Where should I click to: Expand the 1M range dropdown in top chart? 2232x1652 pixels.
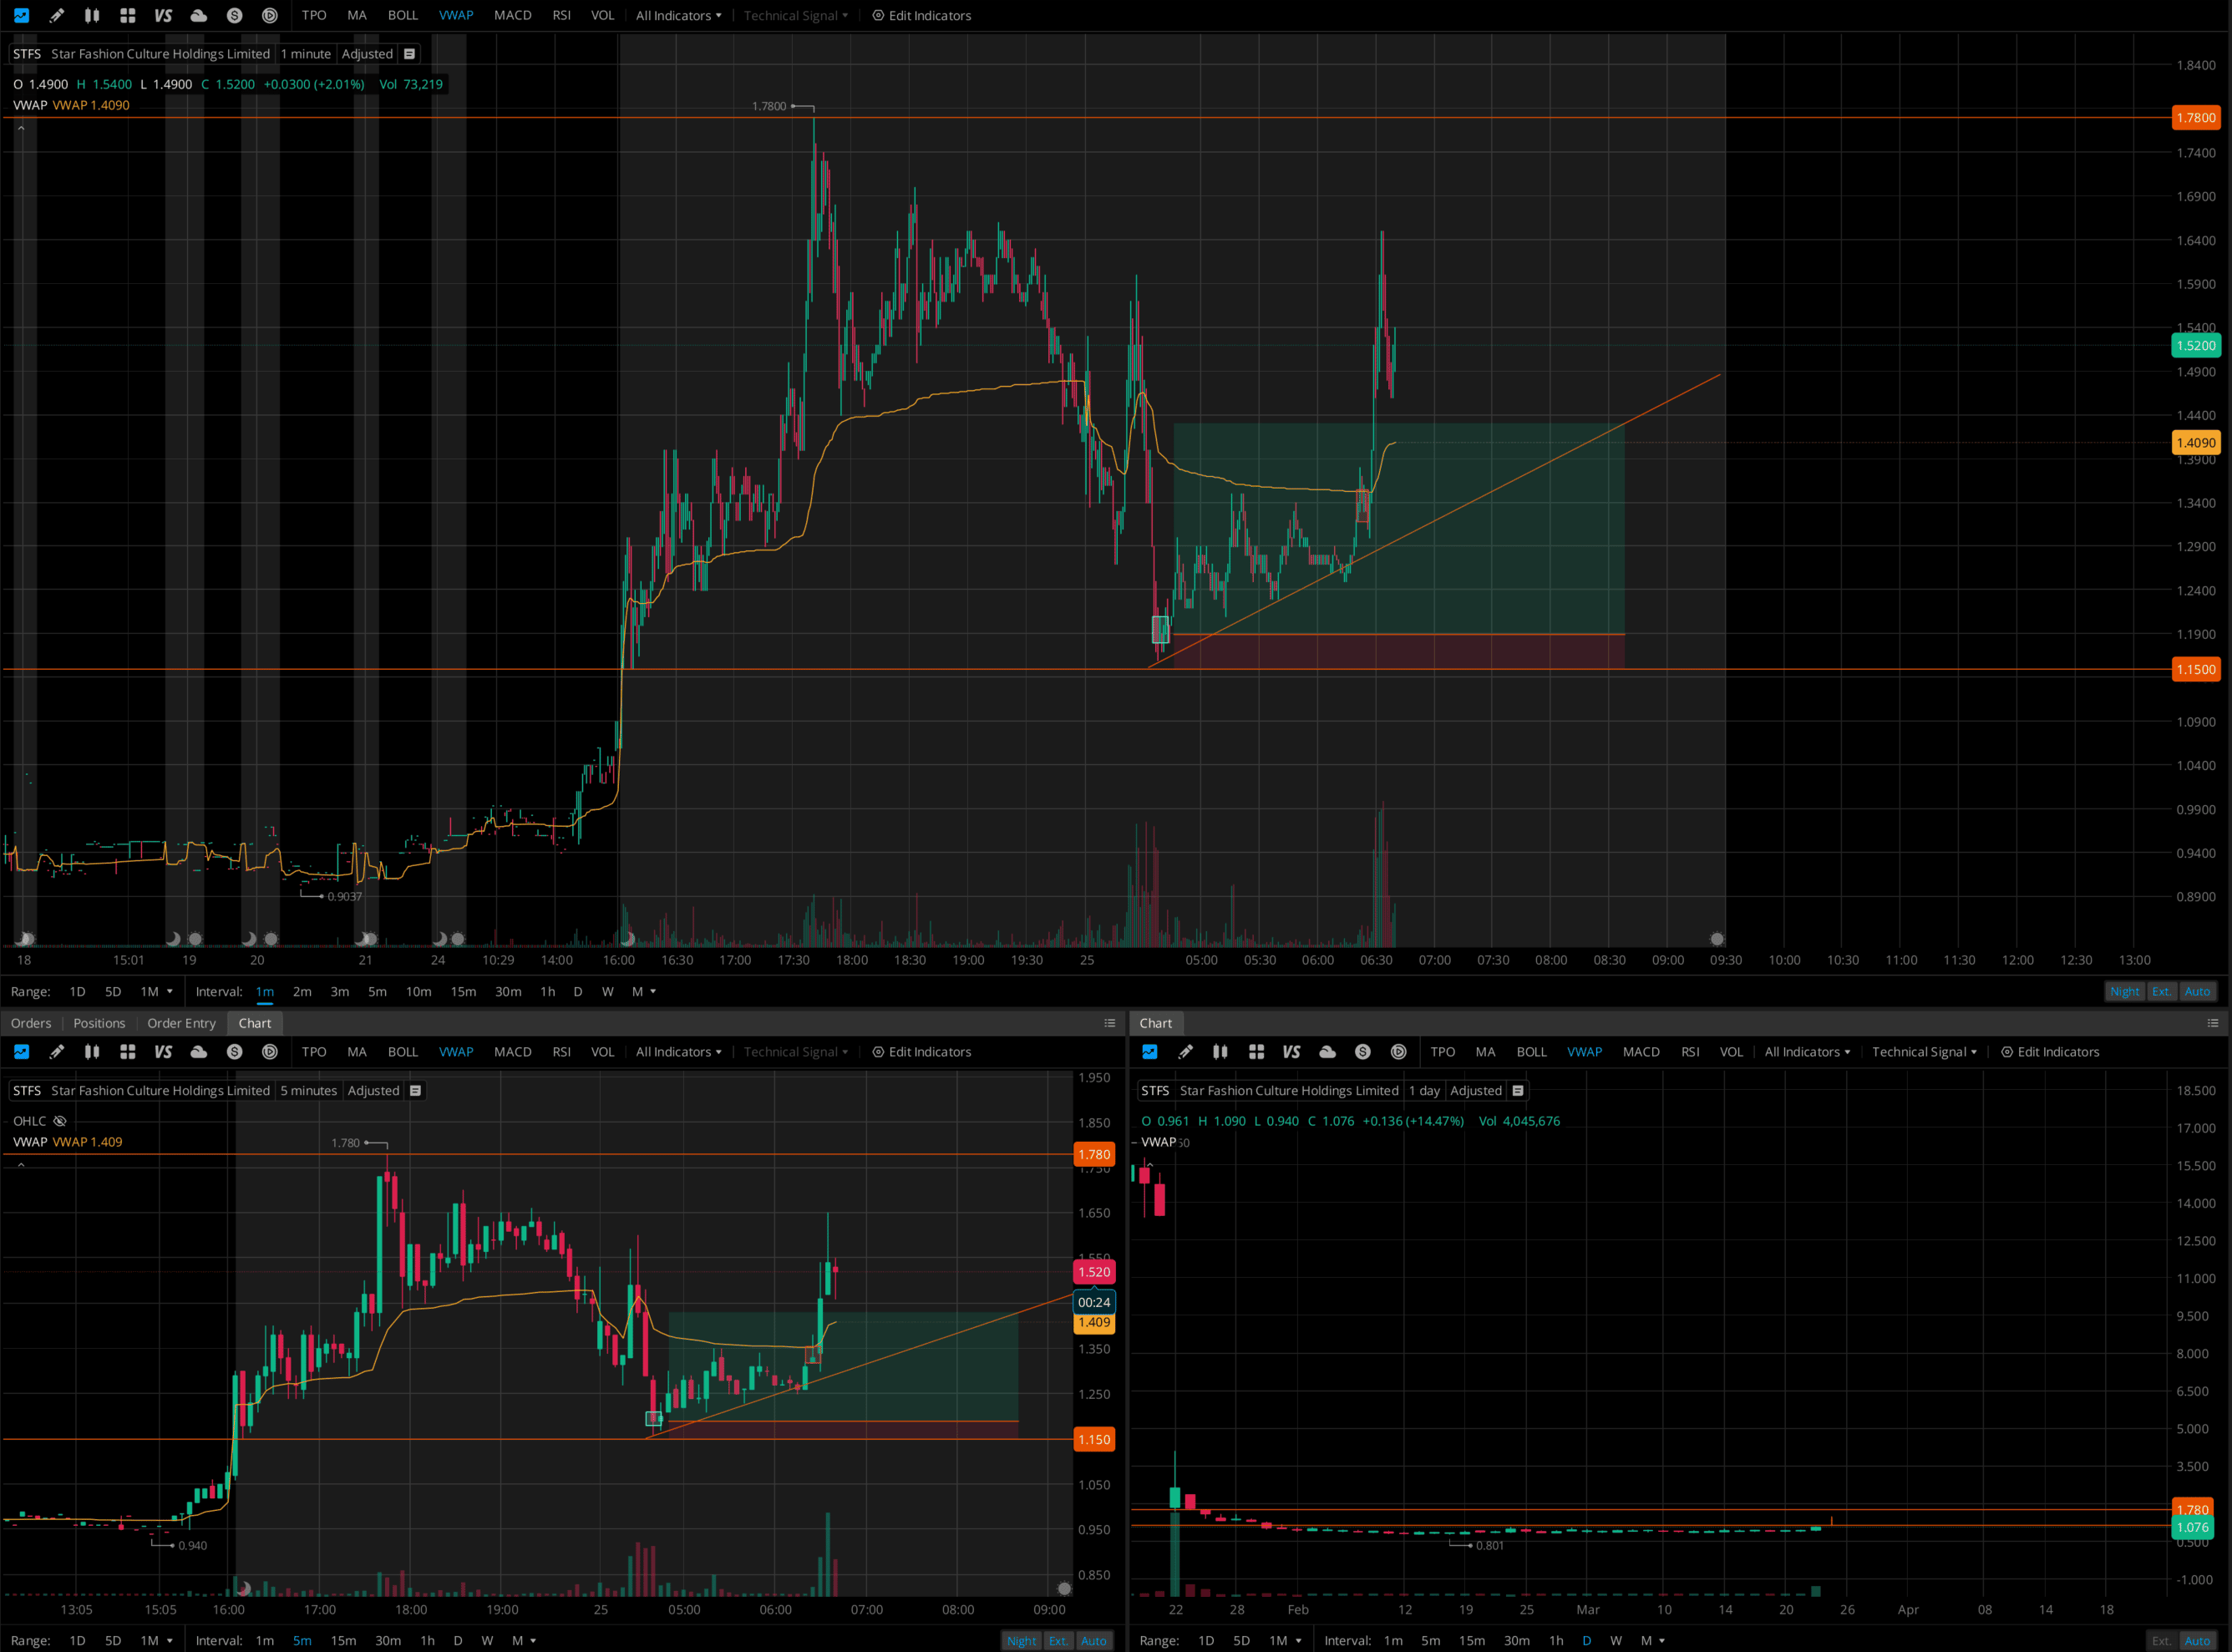click(157, 991)
